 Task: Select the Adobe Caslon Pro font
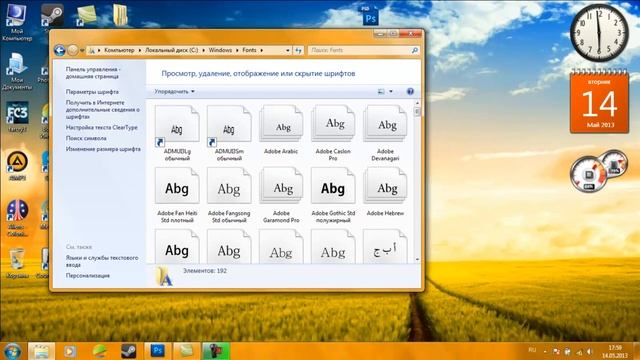click(333, 133)
